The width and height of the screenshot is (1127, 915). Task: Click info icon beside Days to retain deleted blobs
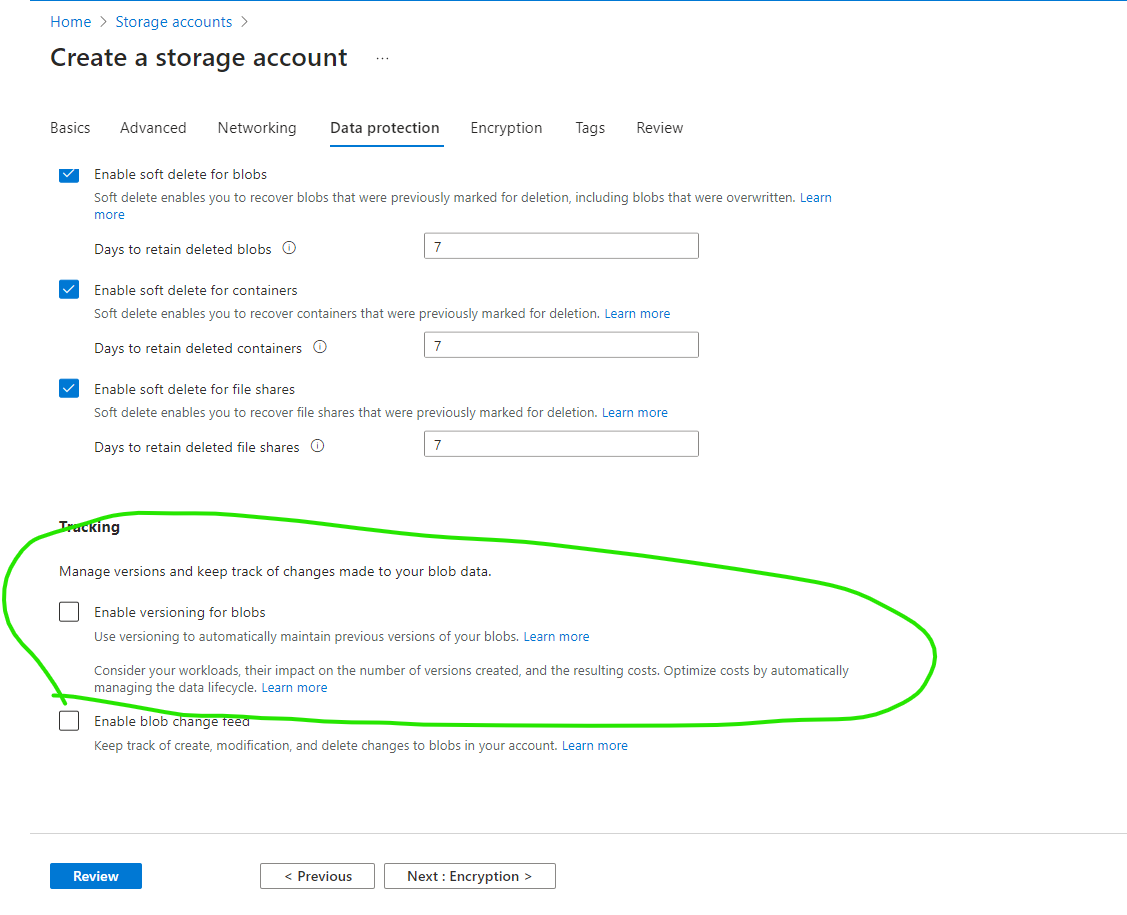point(289,248)
